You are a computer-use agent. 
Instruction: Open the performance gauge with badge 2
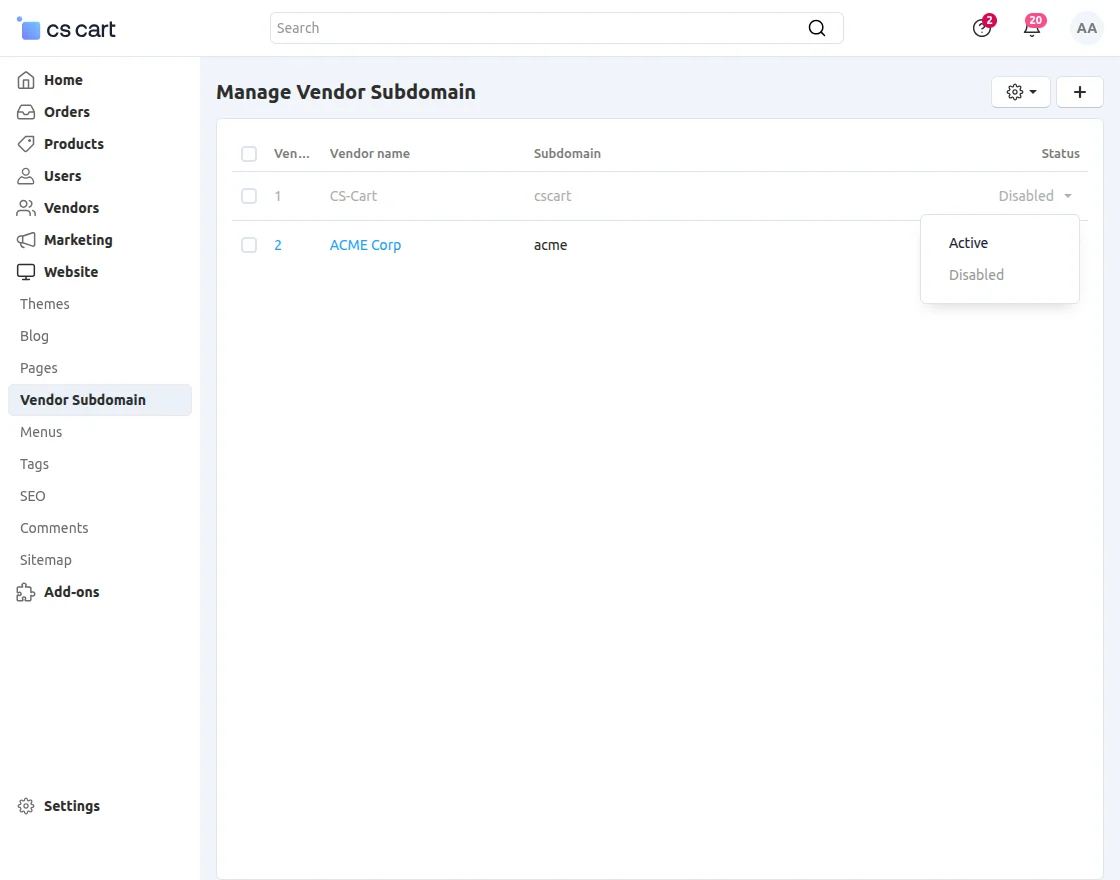pos(980,28)
